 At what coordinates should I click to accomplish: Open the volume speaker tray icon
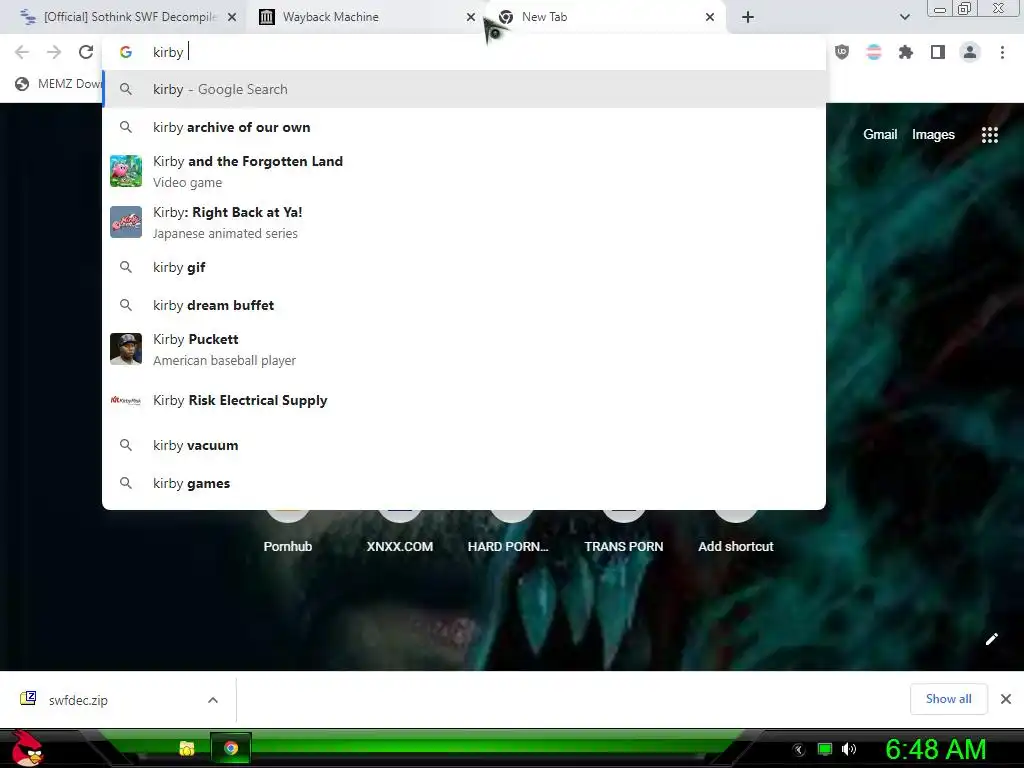[x=849, y=749]
